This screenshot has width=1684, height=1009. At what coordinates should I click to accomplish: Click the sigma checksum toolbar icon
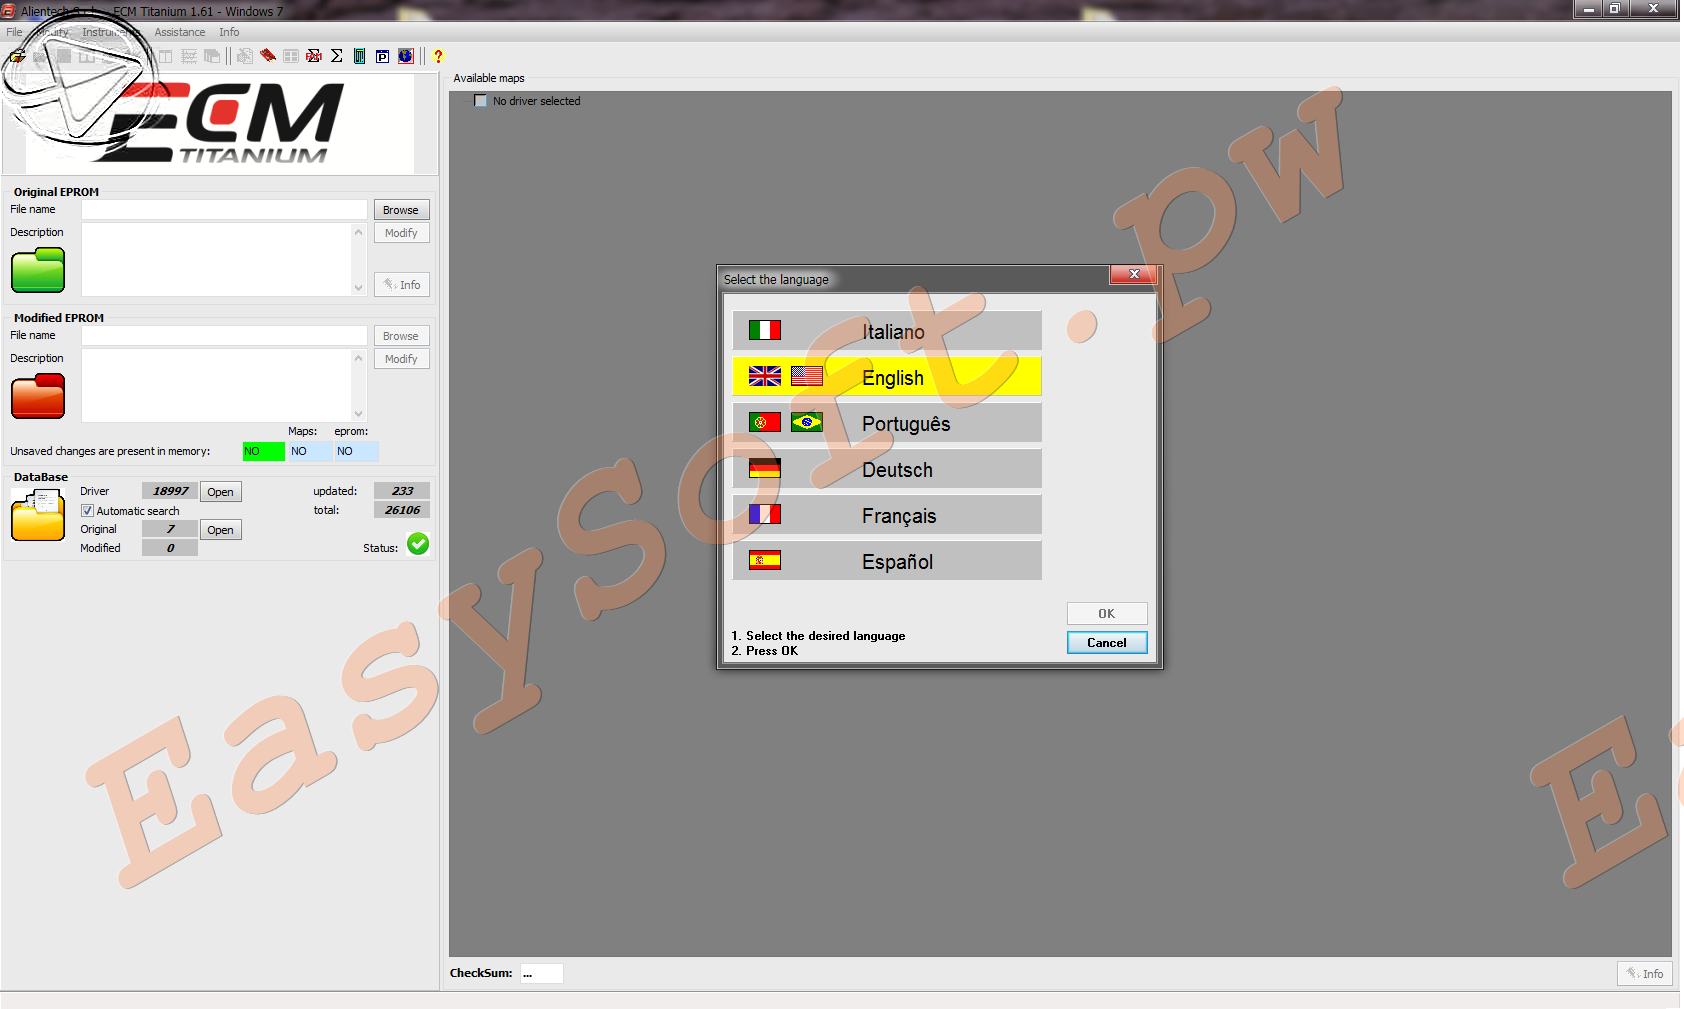tap(337, 56)
